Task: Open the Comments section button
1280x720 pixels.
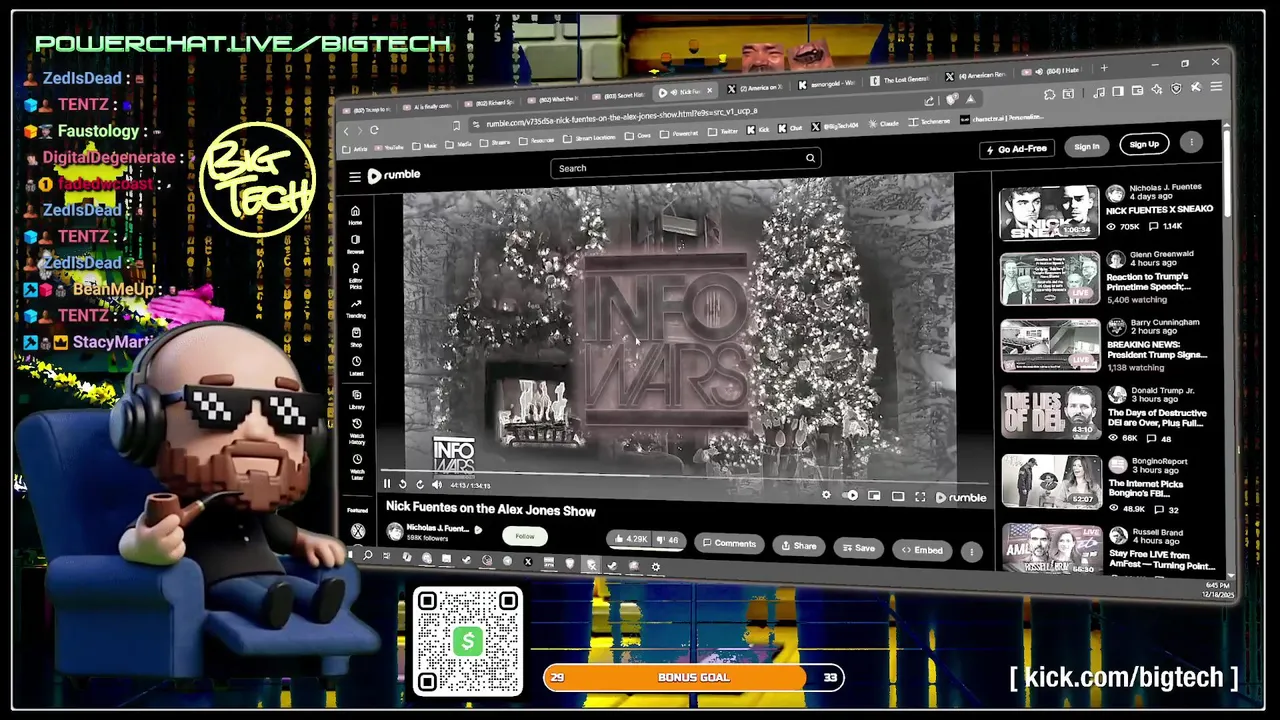Action: tap(729, 543)
